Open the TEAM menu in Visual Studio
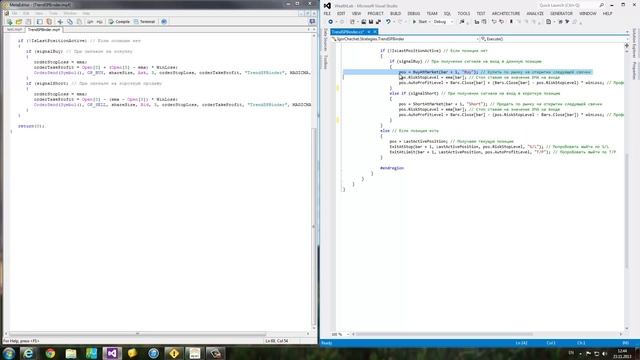Image resolution: width=640 pixels, height=360 pixels. (432, 13)
